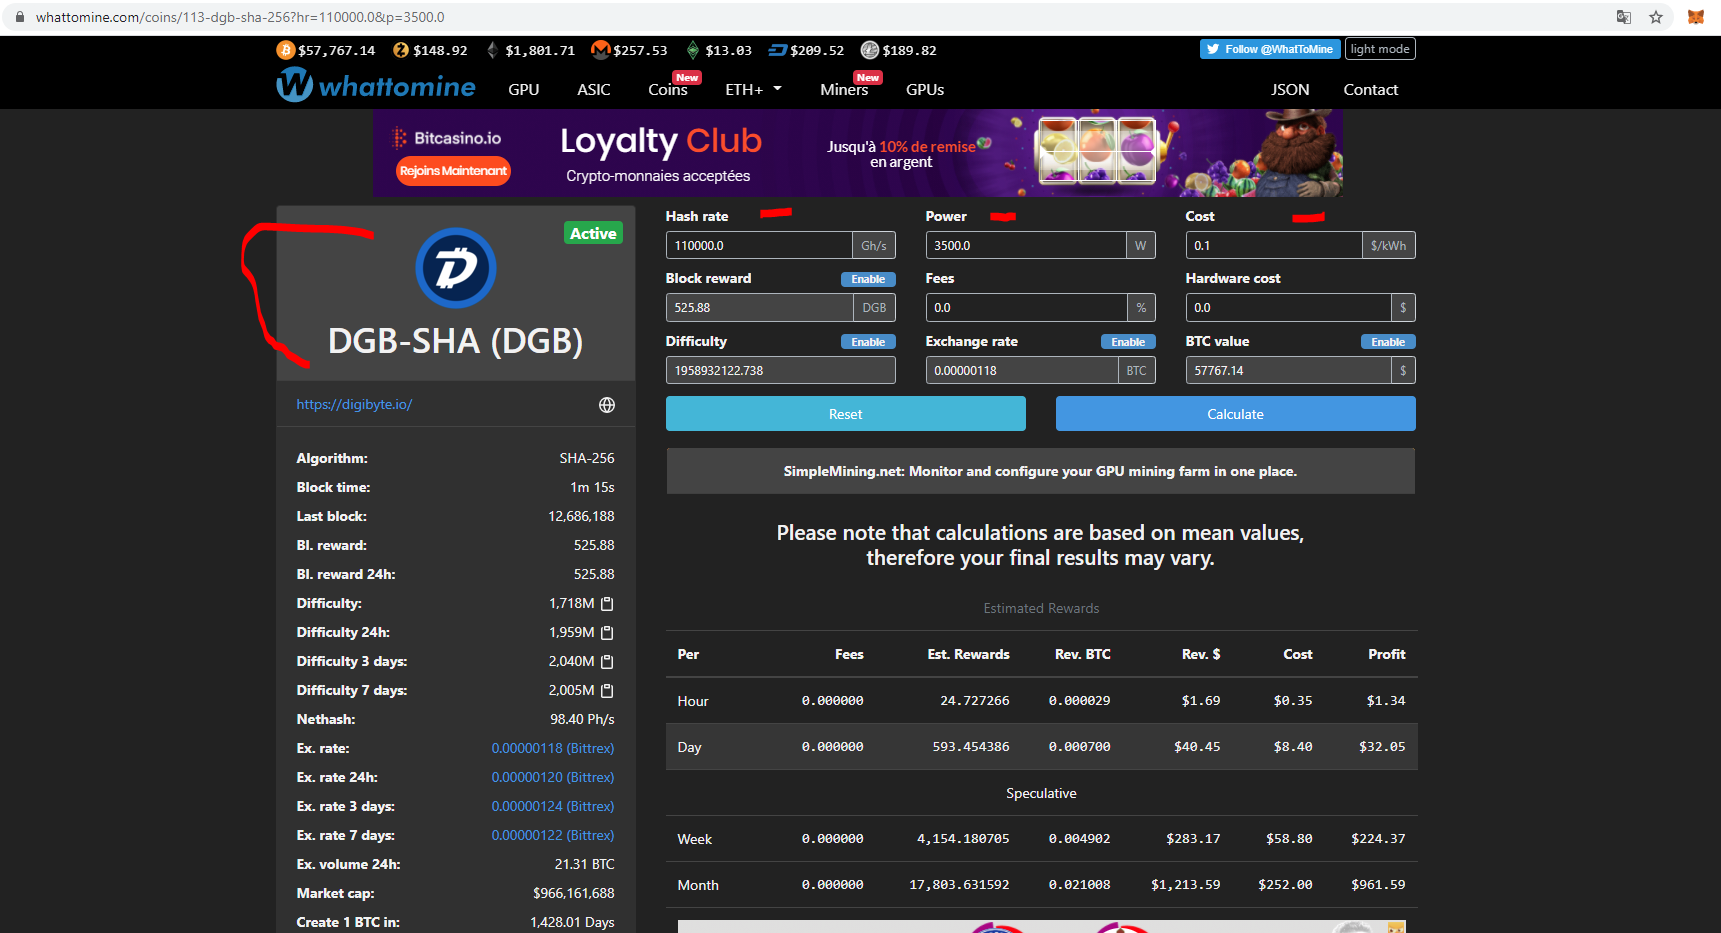
Task: Copy Difficulty 24h value via clipboard icon
Action: 607,633
